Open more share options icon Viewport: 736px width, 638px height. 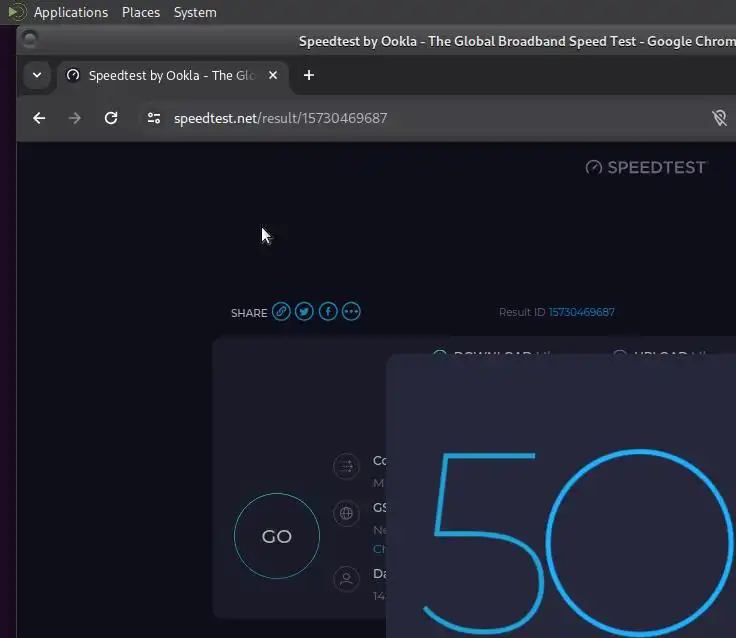pos(351,312)
